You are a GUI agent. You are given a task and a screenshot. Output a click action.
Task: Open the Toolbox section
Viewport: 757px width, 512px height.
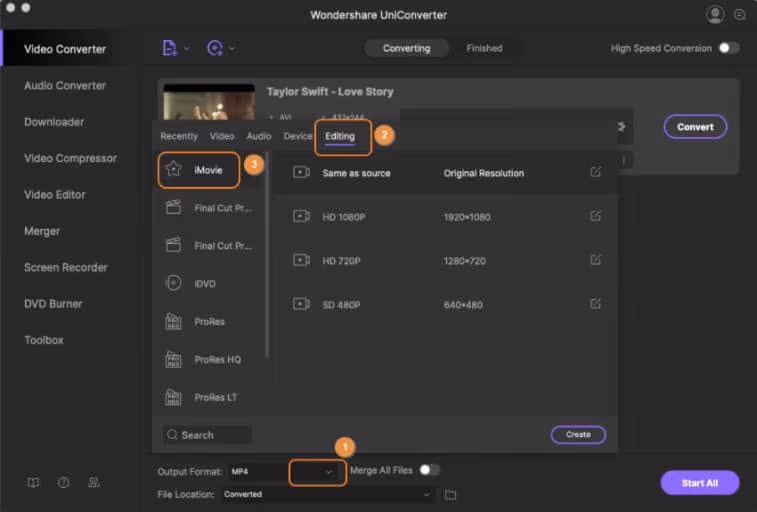click(x=44, y=340)
